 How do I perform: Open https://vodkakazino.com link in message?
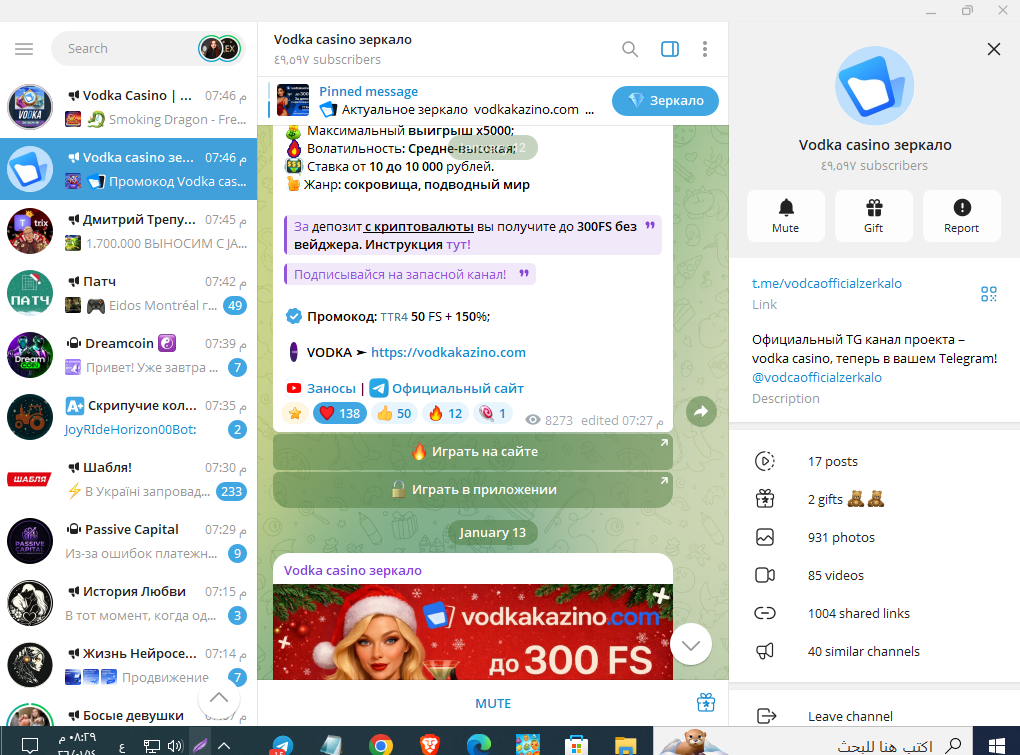point(448,352)
